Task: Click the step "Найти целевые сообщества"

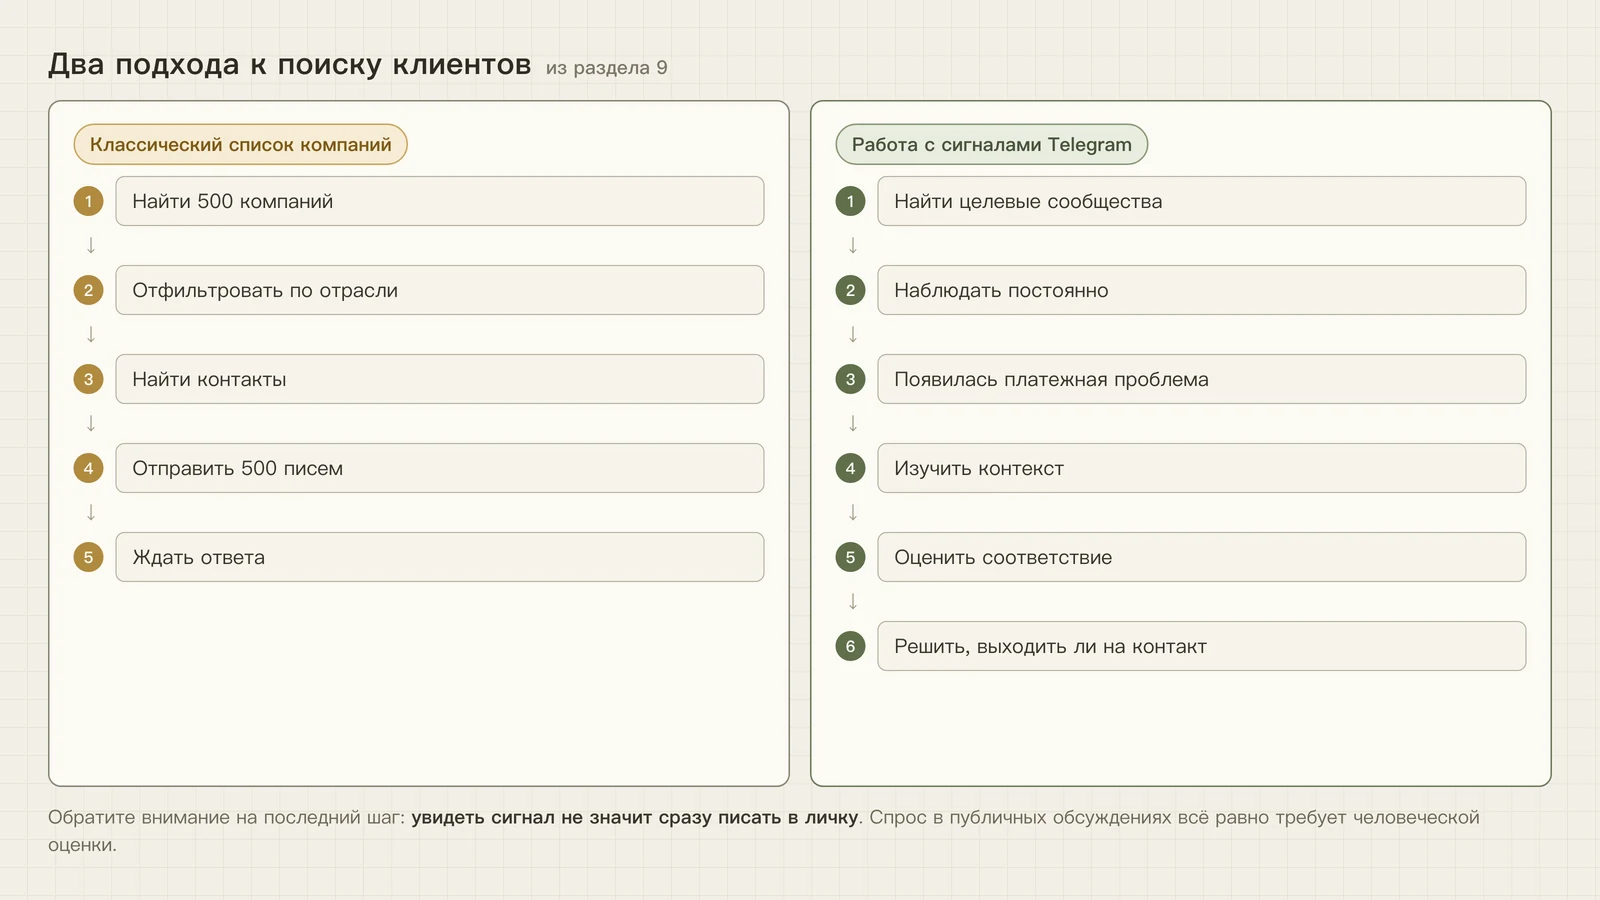Action: click(x=1202, y=201)
